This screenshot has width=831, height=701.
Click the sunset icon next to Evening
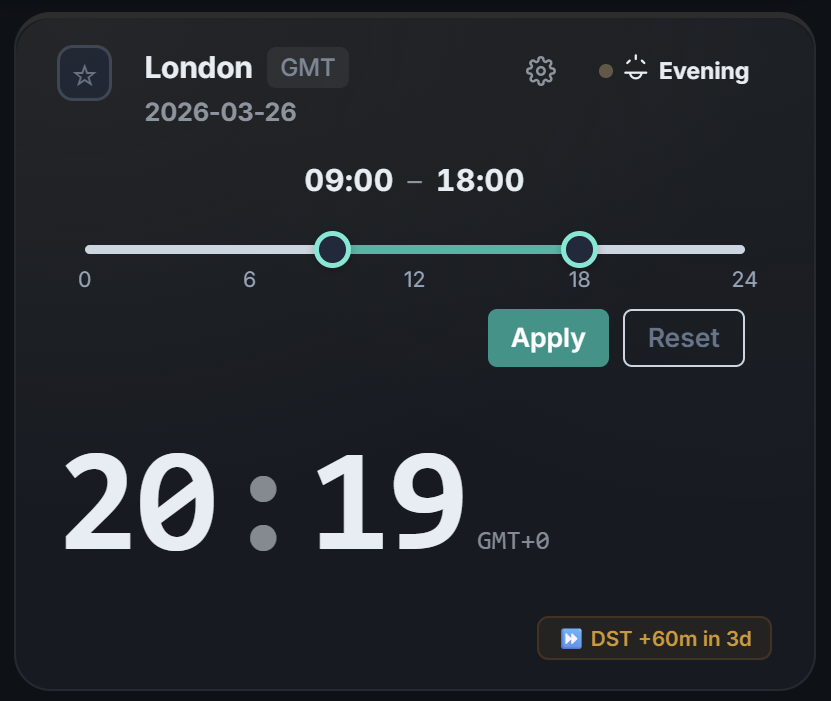[x=635, y=70]
